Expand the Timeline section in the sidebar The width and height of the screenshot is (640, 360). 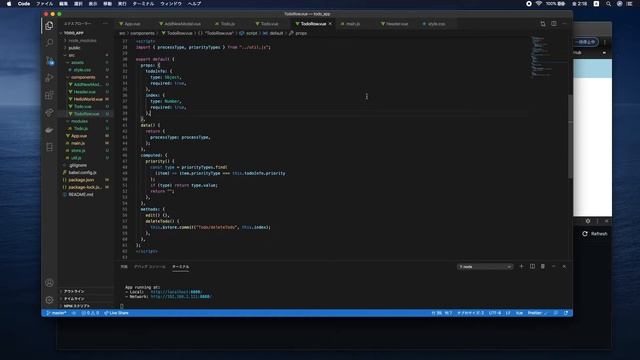74,298
